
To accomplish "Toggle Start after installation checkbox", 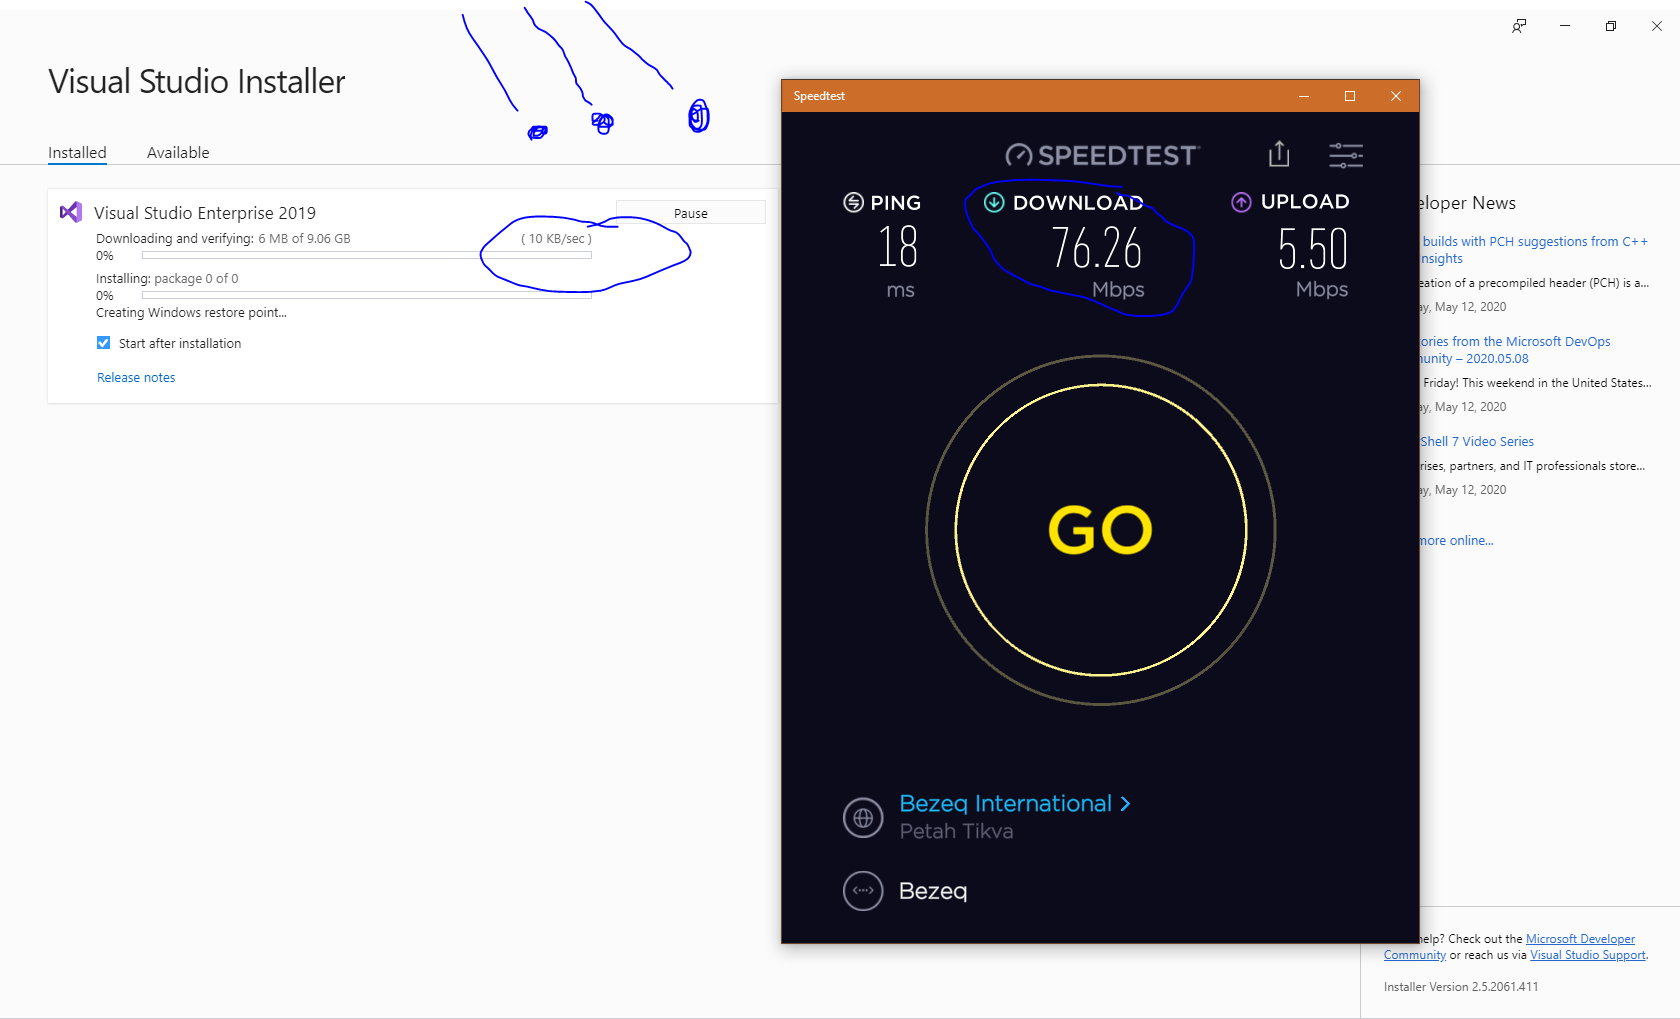I will pyautogui.click(x=103, y=343).
